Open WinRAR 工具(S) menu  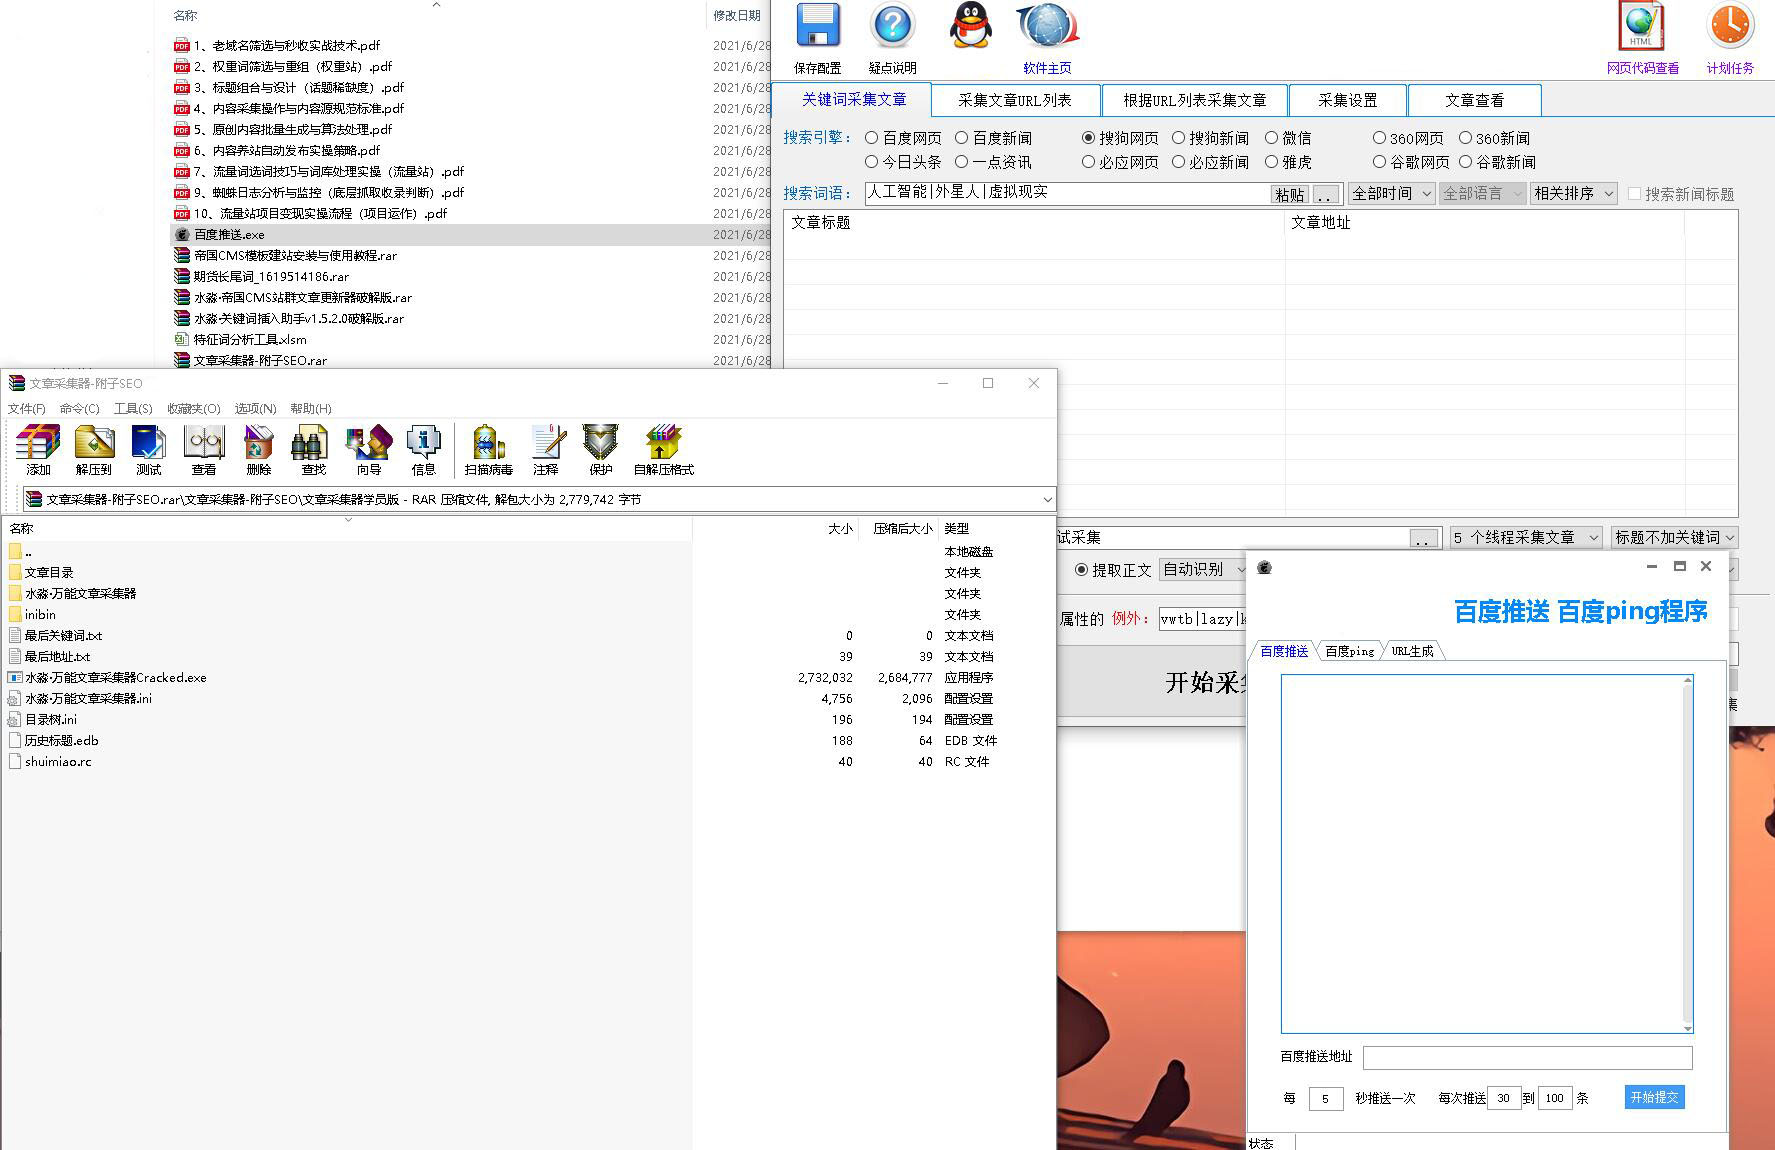[133, 408]
